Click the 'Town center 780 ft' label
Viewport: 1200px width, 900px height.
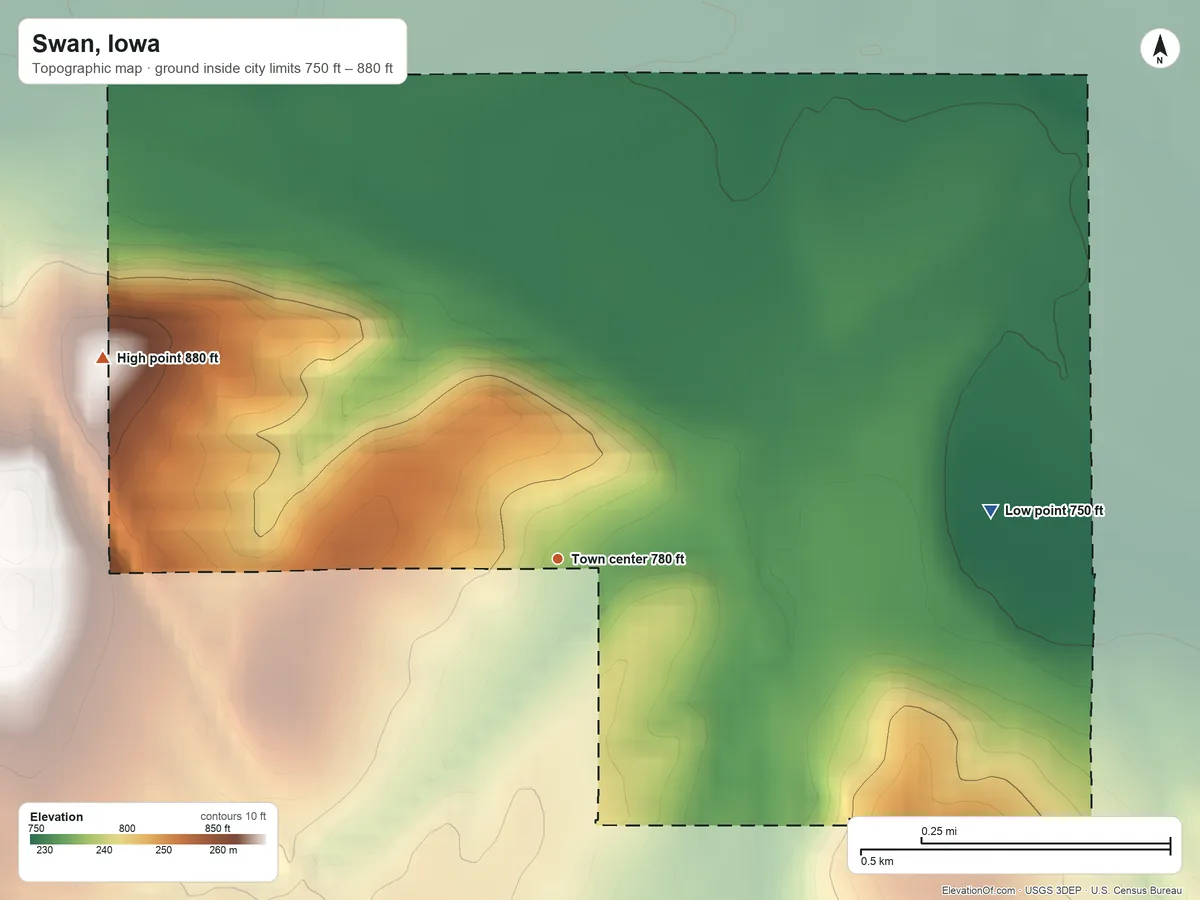click(x=628, y=559)
